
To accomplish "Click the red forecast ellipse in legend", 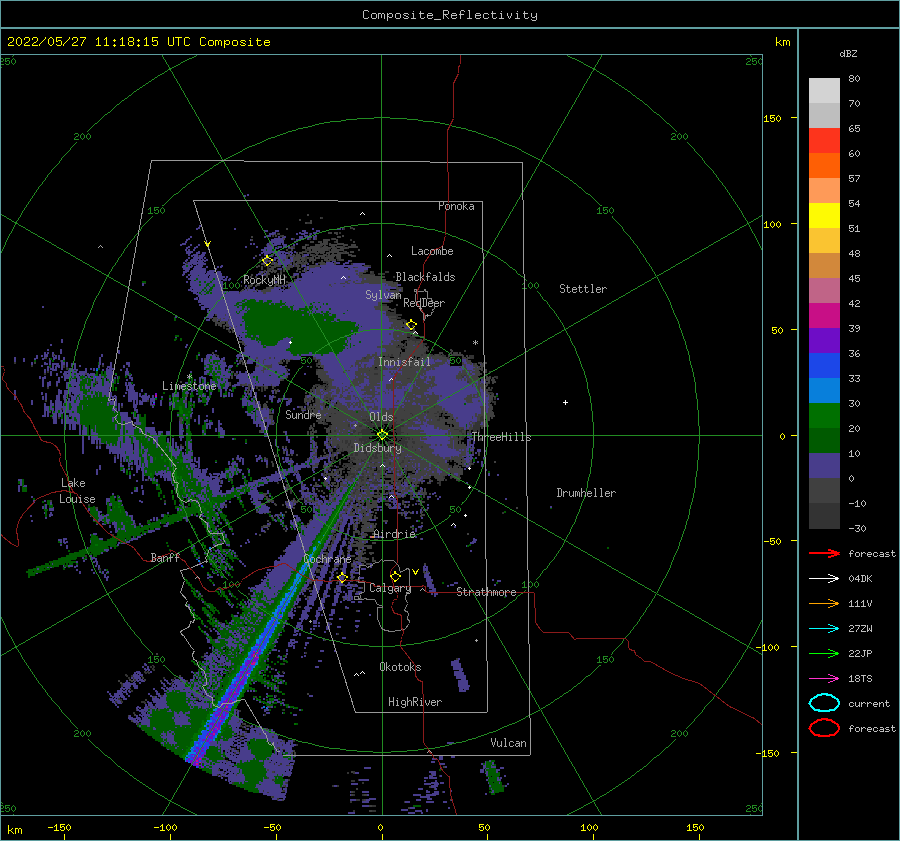I will click(x=824, y=728).
